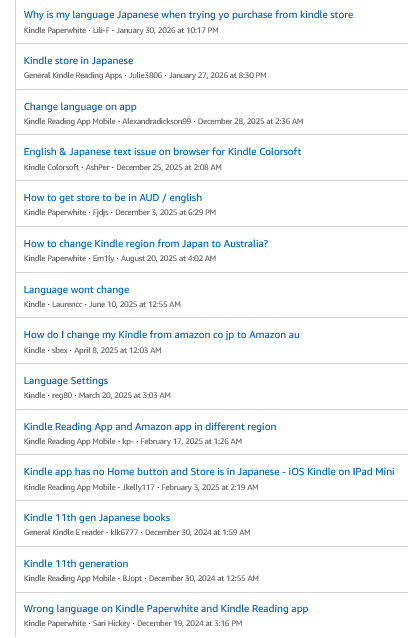Open 'Kindle store in Japanese' thread
Screen dimensions: 408x638
(x=79, y=61)
